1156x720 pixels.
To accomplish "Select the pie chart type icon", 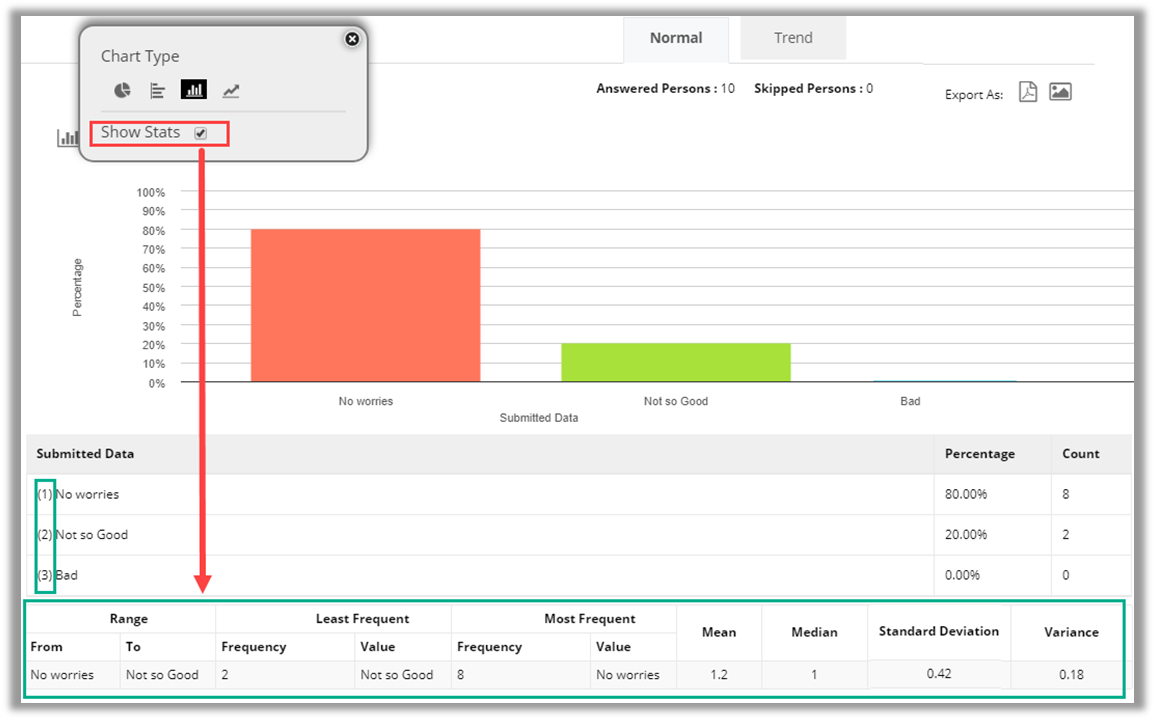I will [122, 90].
